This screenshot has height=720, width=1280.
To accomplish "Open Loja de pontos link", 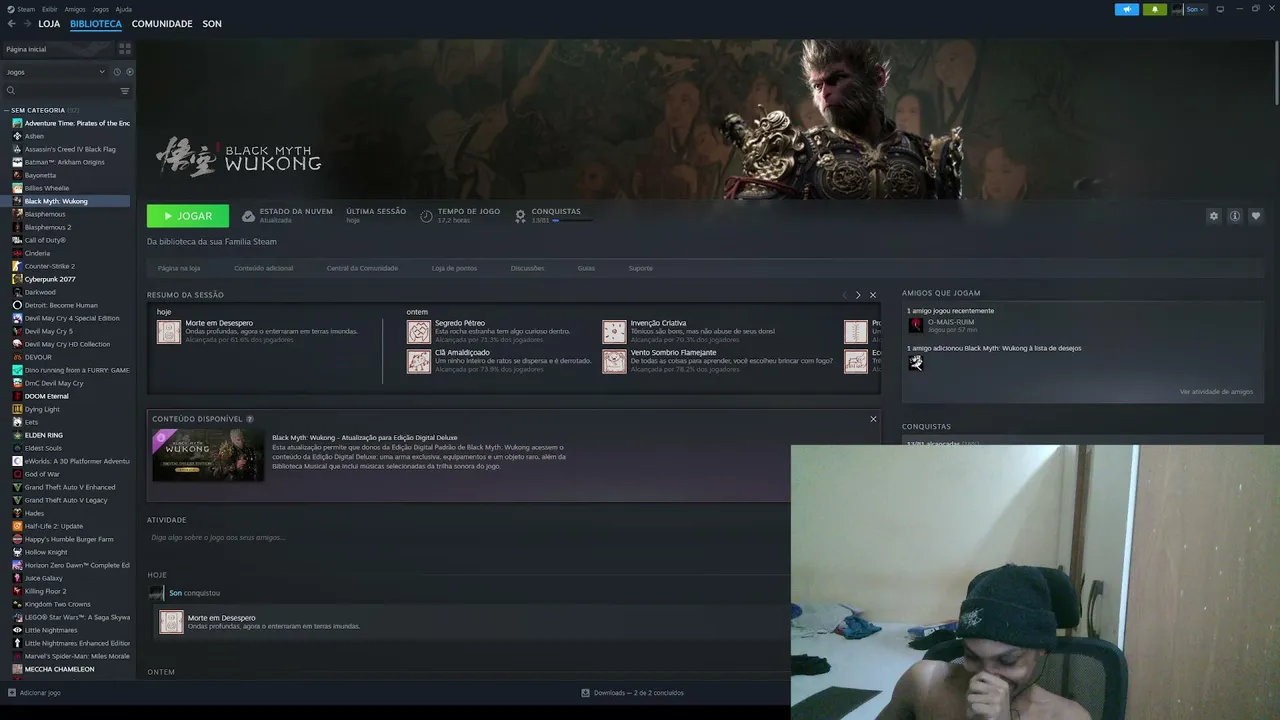I will pos(454,268).
